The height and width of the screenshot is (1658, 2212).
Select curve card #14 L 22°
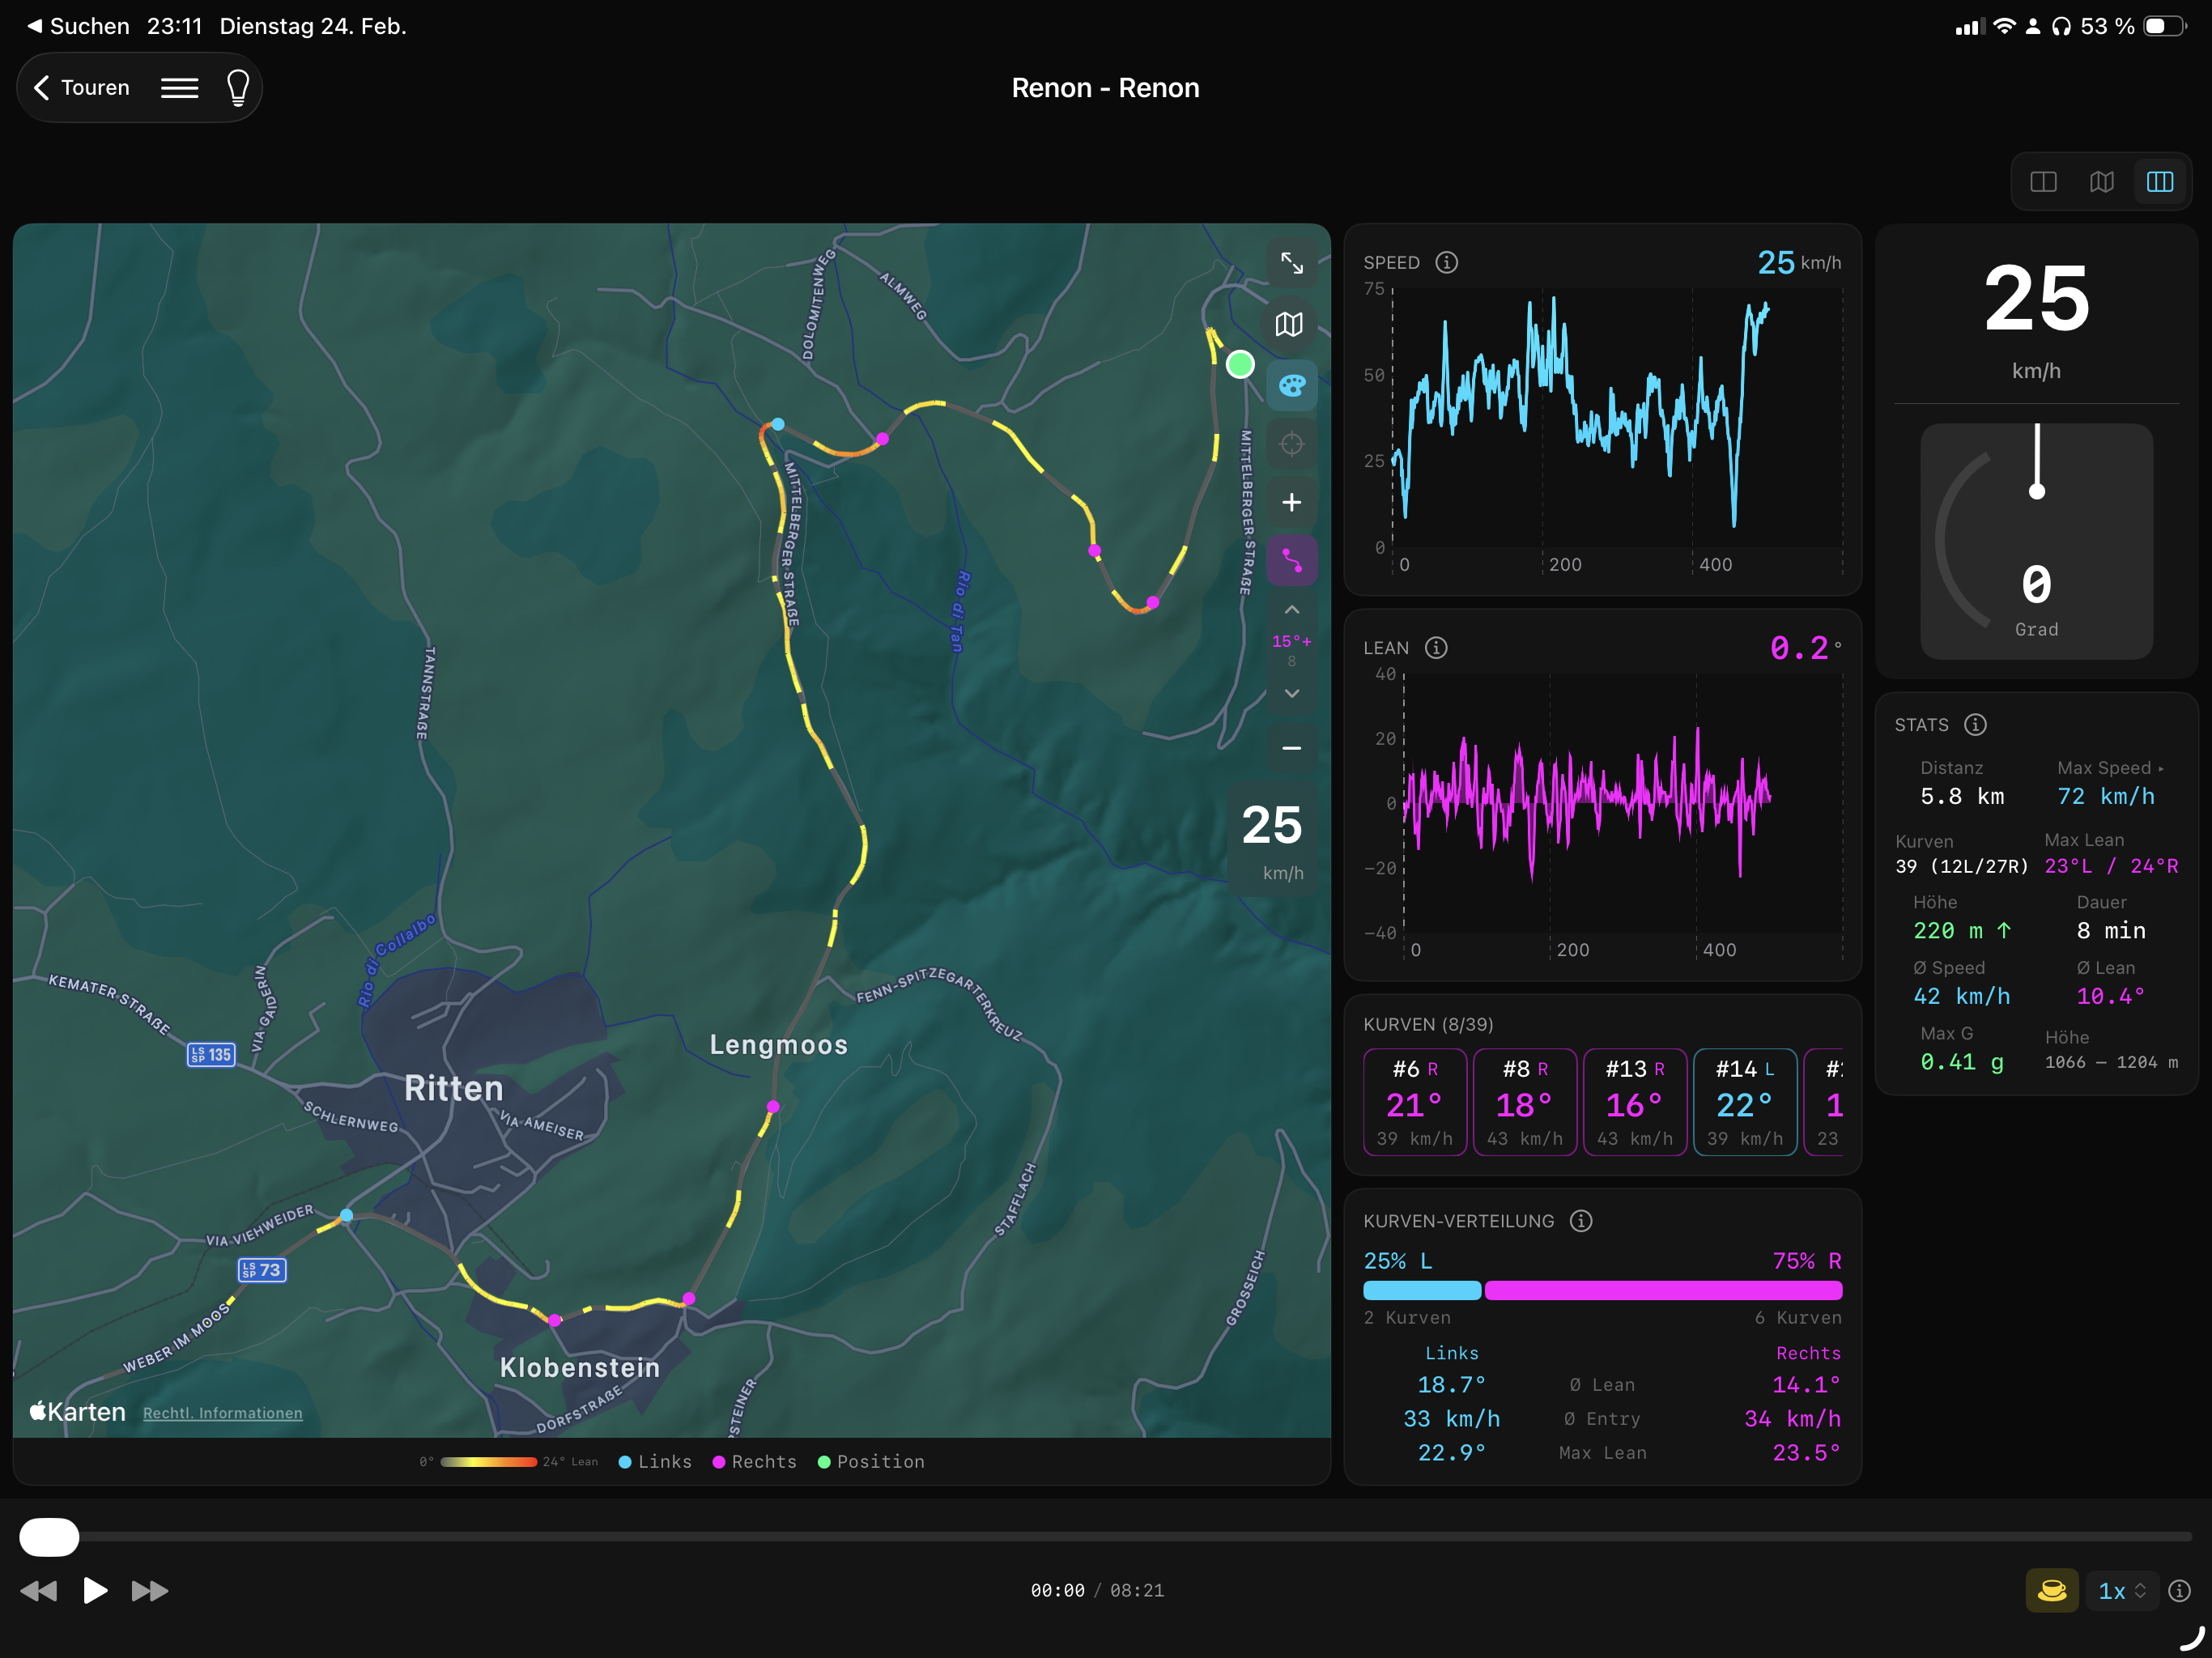pos(1744,1102)
